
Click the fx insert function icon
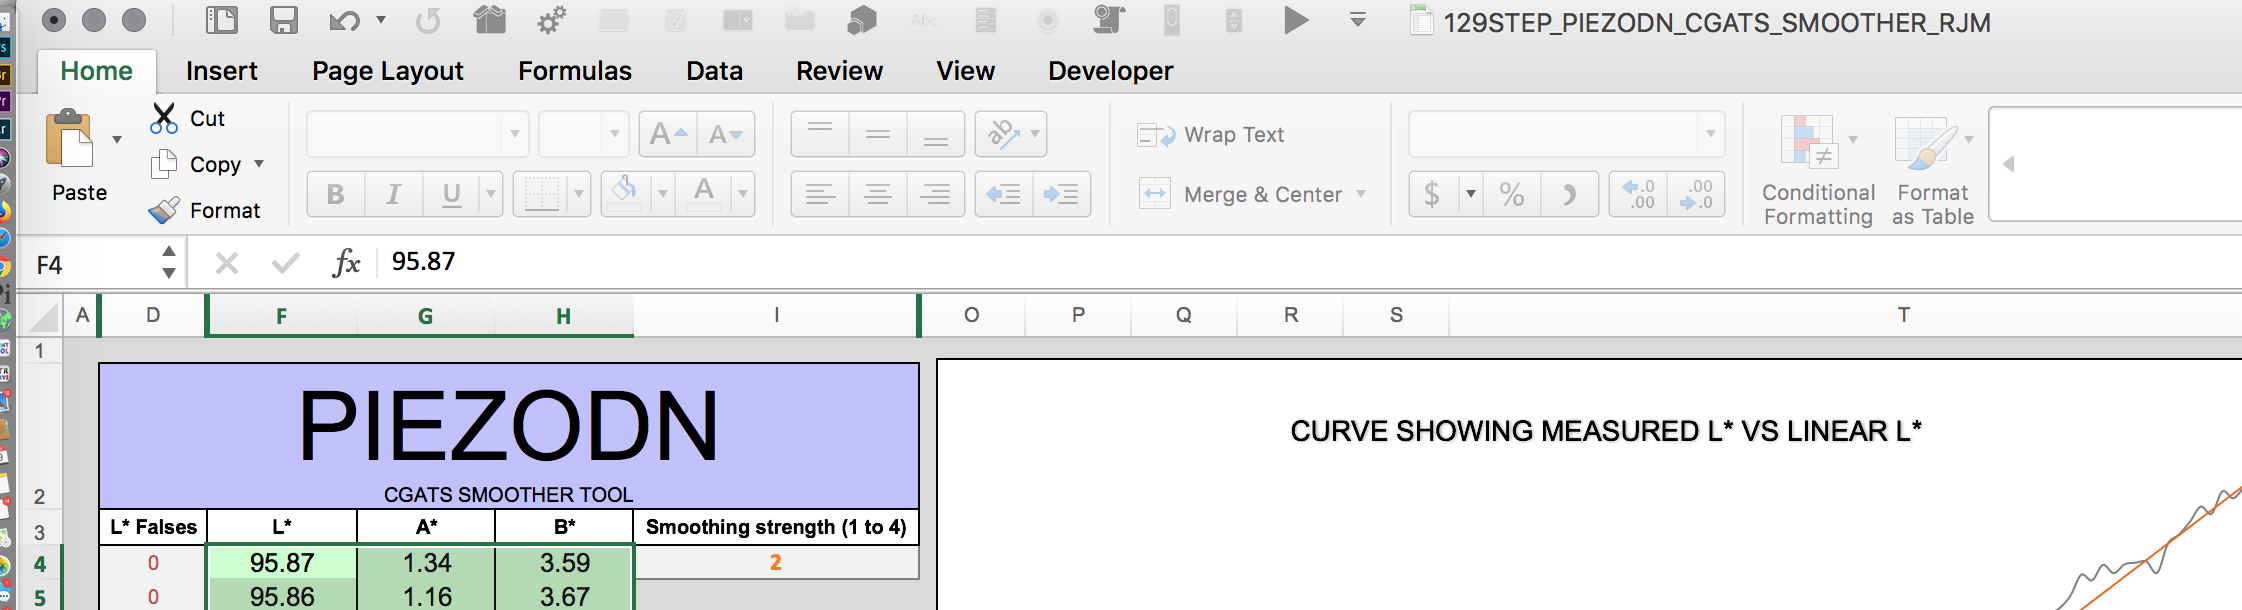(x=346, y=263)
